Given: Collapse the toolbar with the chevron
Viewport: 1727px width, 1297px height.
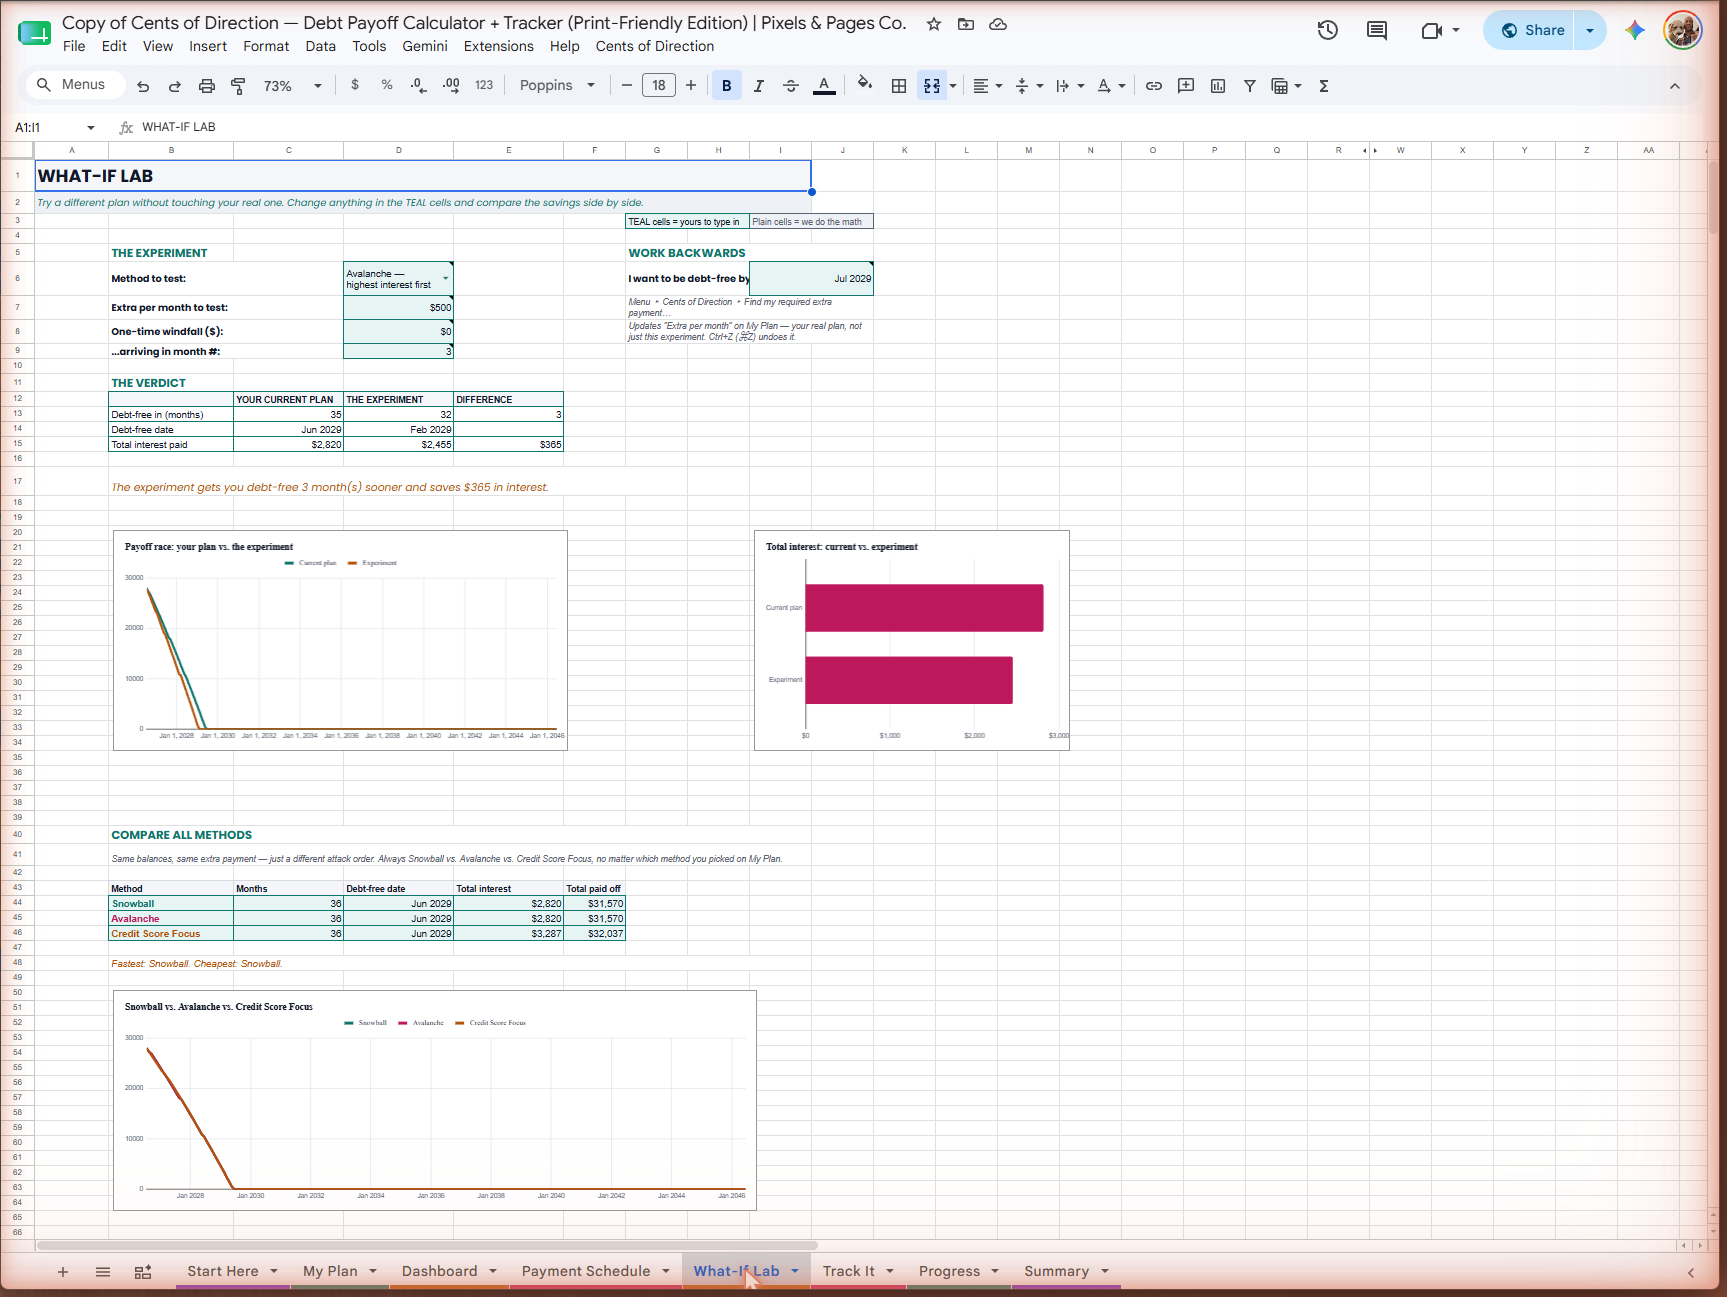Looking at the screenshot, I should click(1675, 86).
